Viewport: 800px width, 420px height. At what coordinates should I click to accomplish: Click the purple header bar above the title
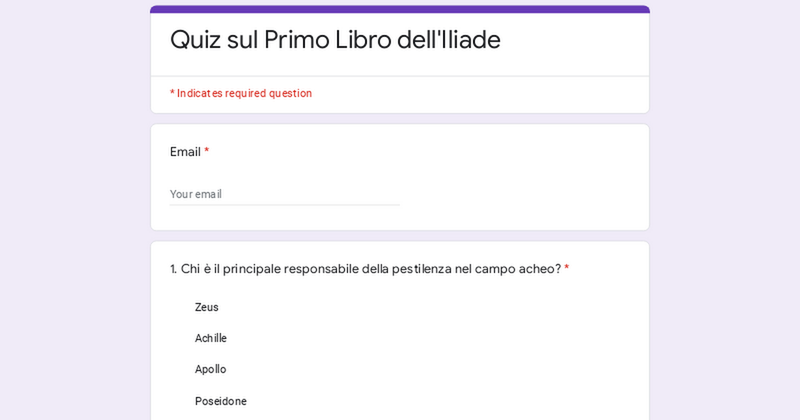pos(400,9)
